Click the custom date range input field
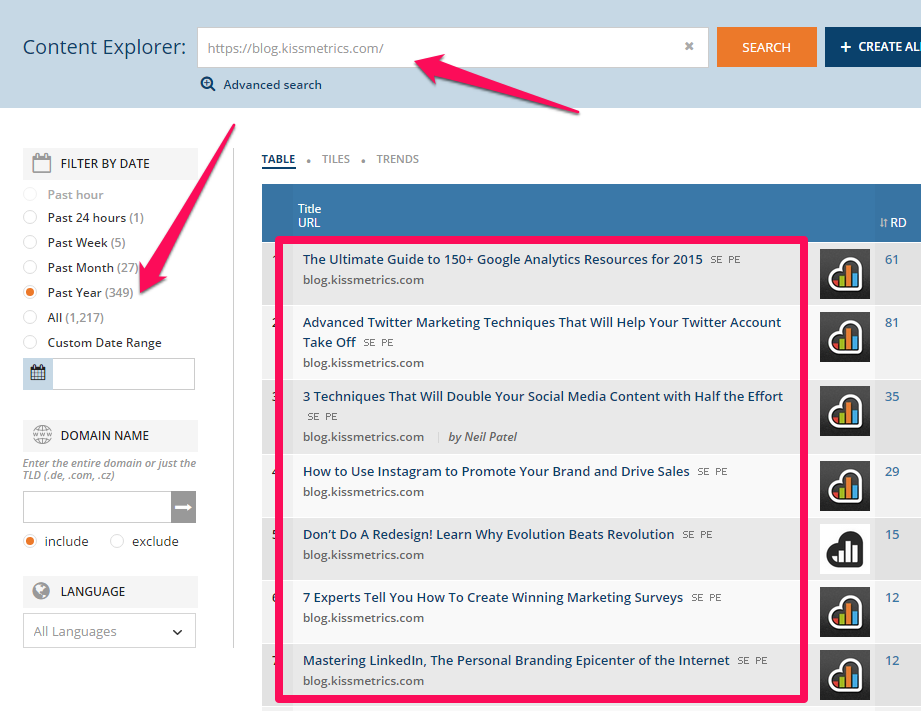Image resolution: width=921 pixels, height=711 pixels. 123,374
